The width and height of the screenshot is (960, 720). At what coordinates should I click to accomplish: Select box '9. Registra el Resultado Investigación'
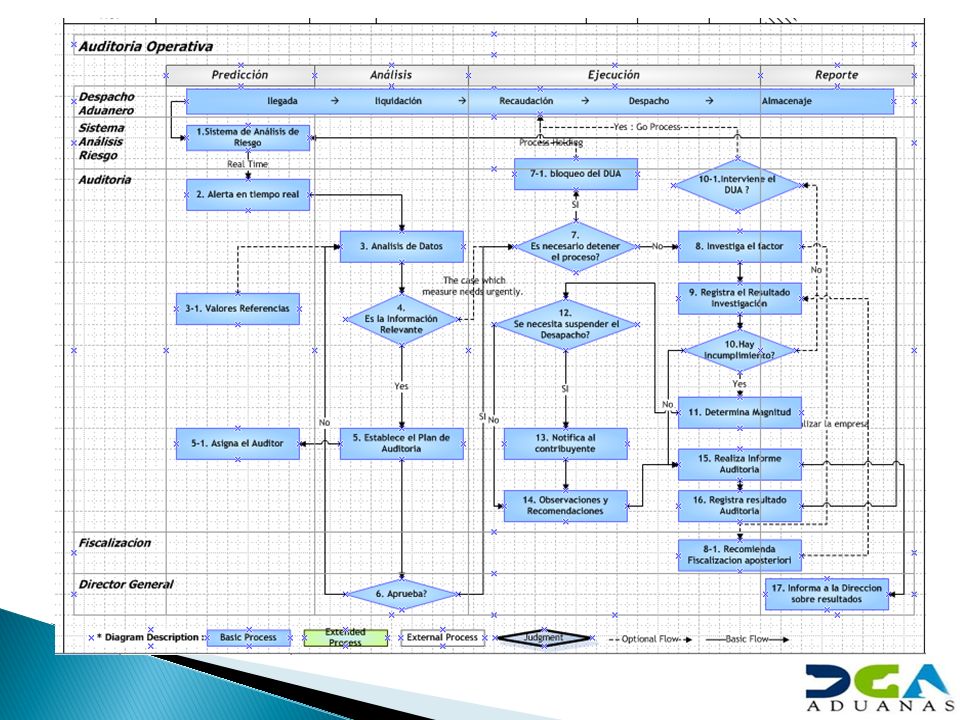[740, 298]
